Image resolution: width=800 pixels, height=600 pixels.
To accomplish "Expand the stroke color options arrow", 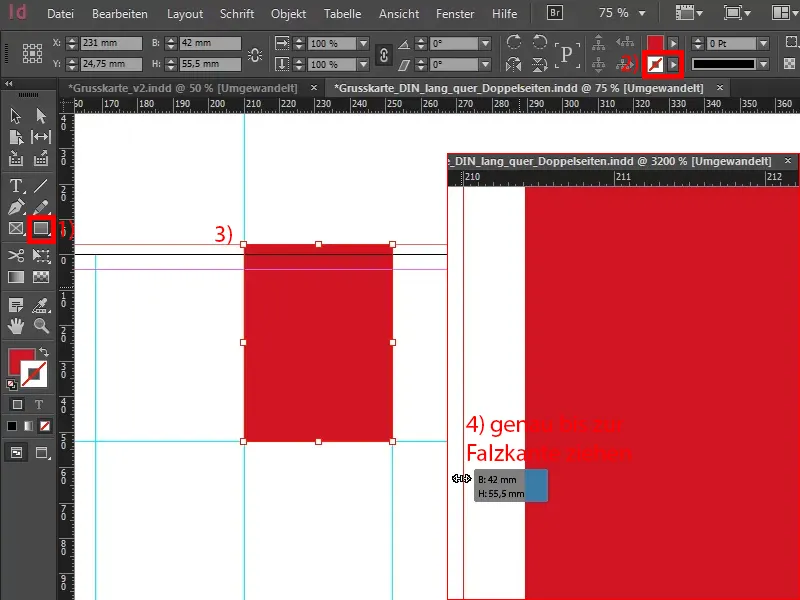I will coord(673,64).
